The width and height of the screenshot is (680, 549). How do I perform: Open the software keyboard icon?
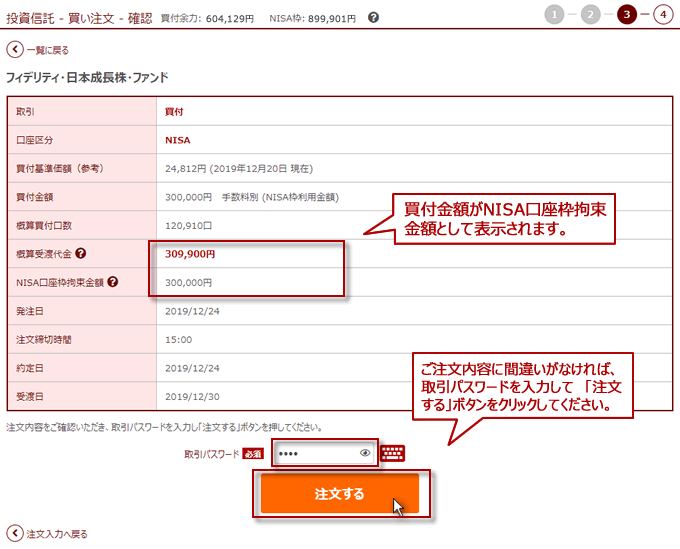click(392, 453)
